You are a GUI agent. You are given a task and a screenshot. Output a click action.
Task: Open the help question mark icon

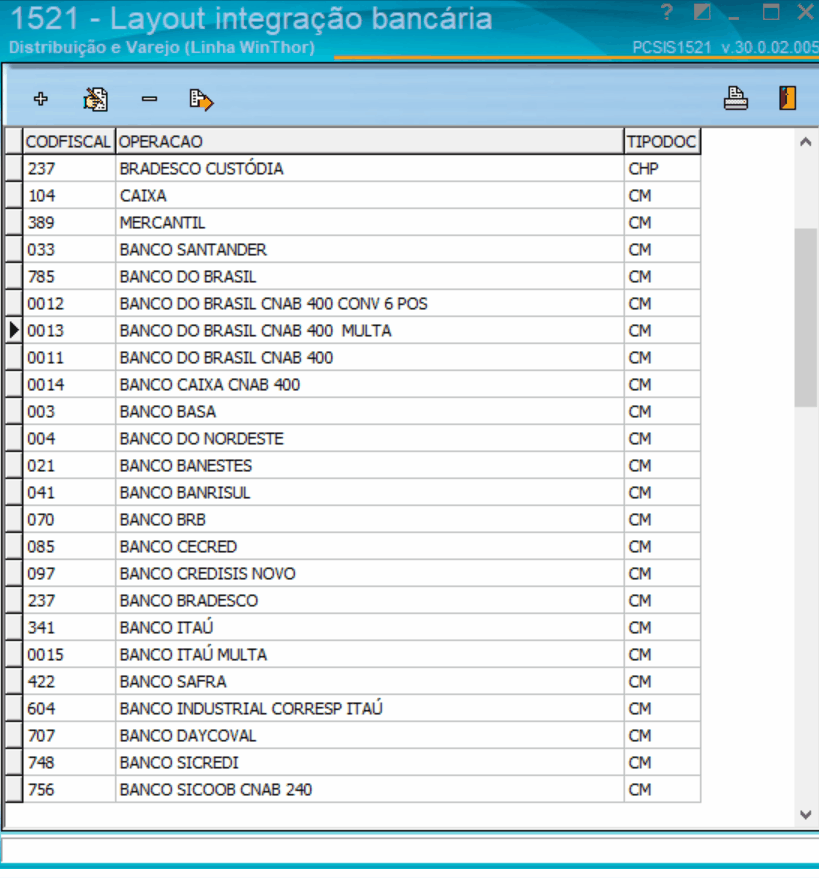click(x=666, y=12)
